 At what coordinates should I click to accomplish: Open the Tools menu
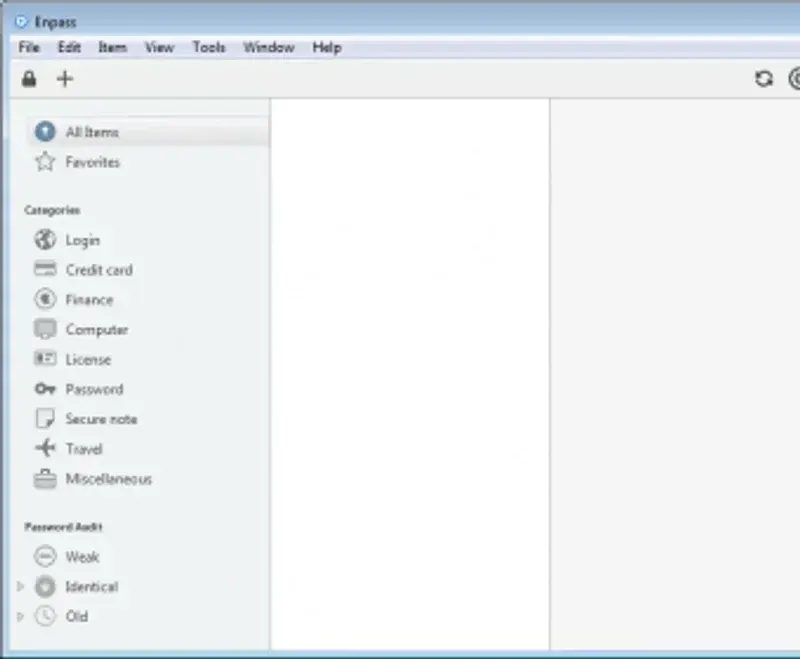(x=209, y=47)
